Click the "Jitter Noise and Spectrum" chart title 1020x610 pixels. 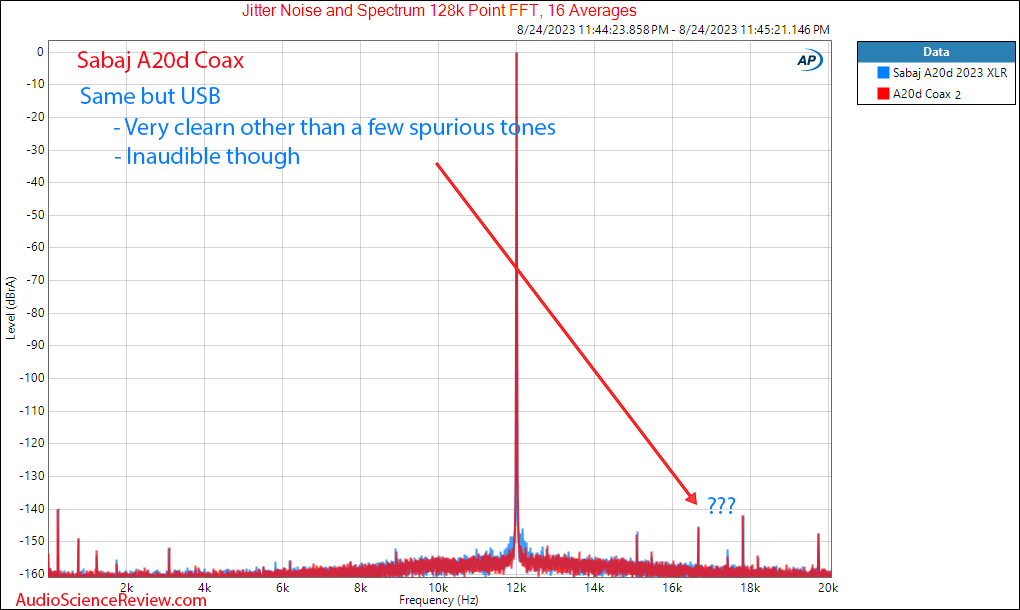pos(439,10)
